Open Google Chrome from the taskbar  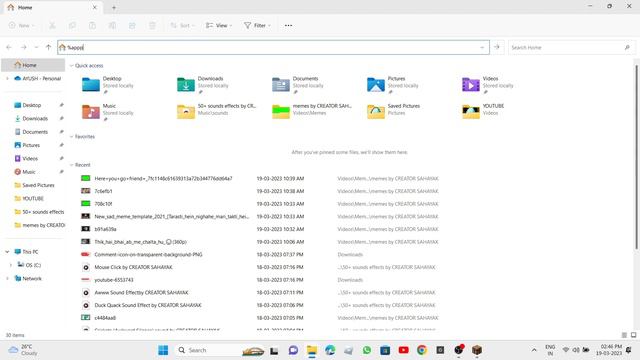pos(422,350)
